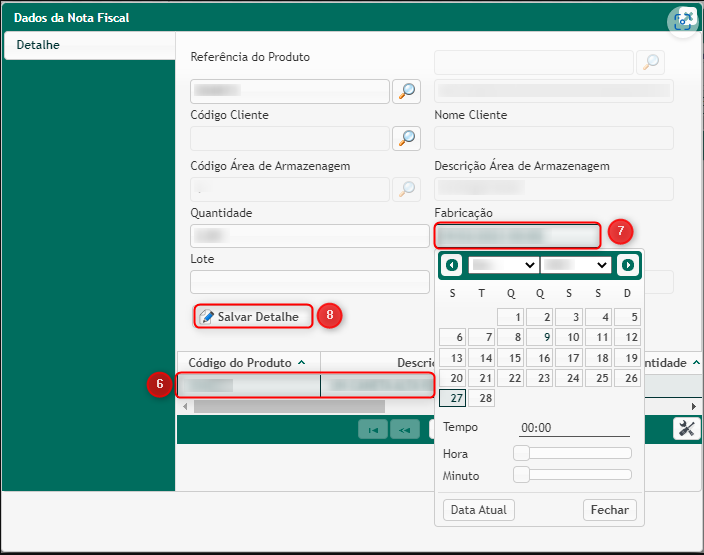Screen dimensions: 704x555
Task: Click the screenshot capture icon at top right
Action: tap(684, 21)
